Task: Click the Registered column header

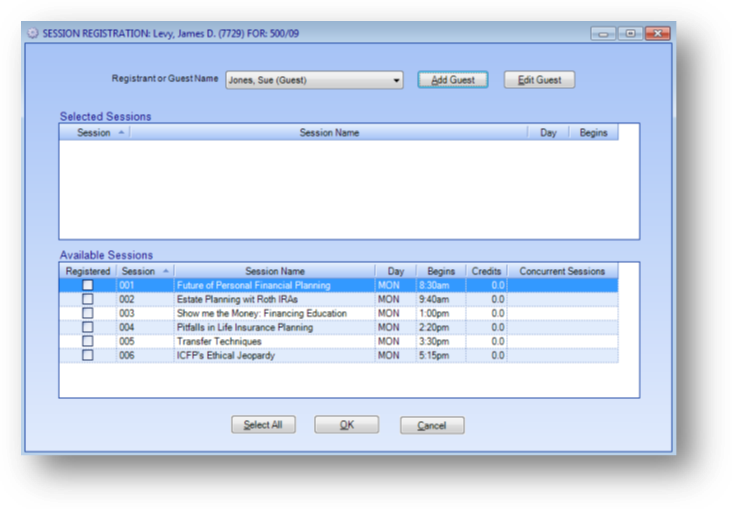Action: tap(88, 271)
